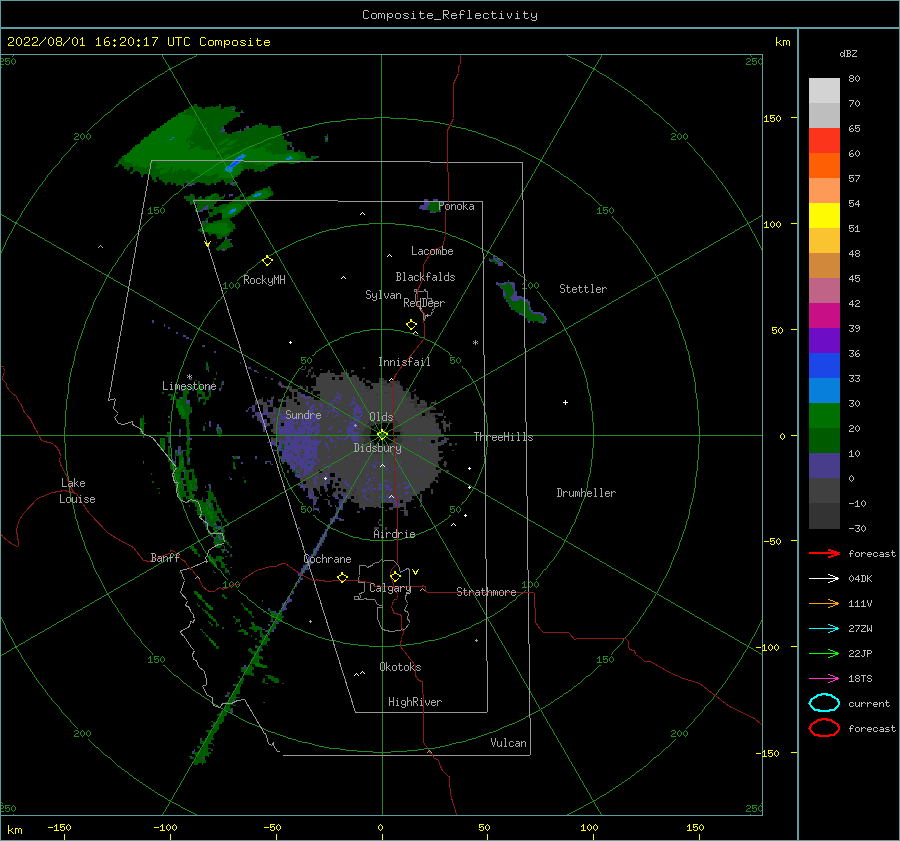Click the Lake Louise label
Image resolution: width=900 pixels, height=841 pixels.
pos(77,491)
